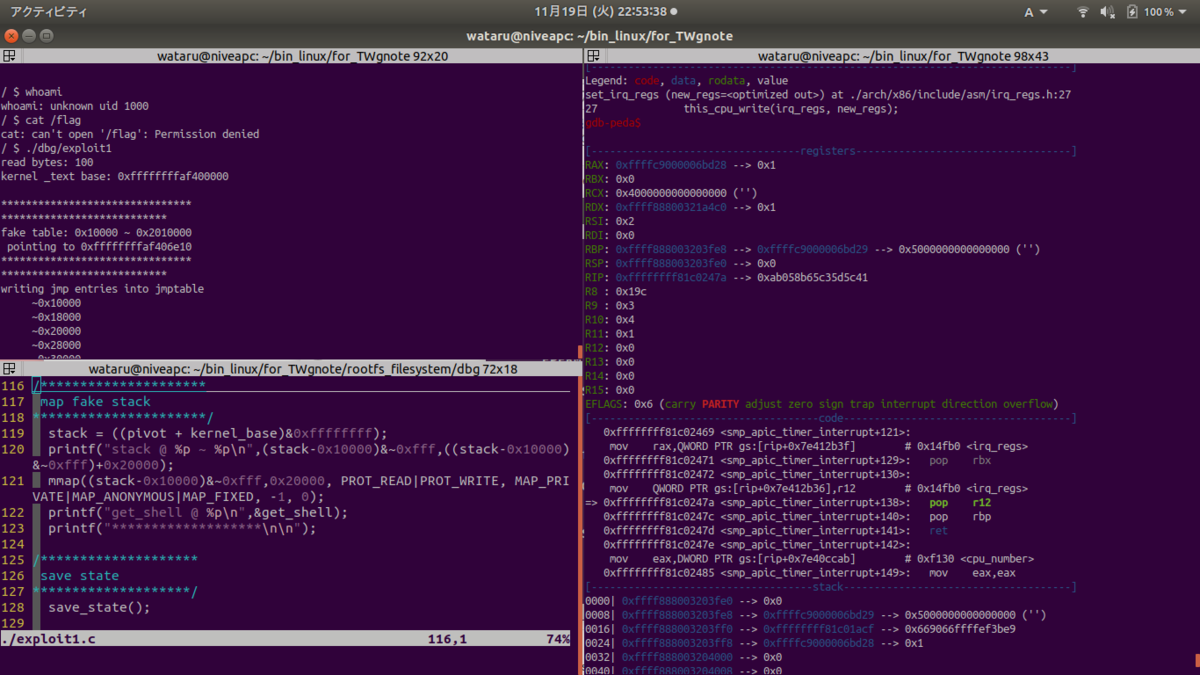
Task: Click the current 'pop r12' instruction
Action: [961, 502]
